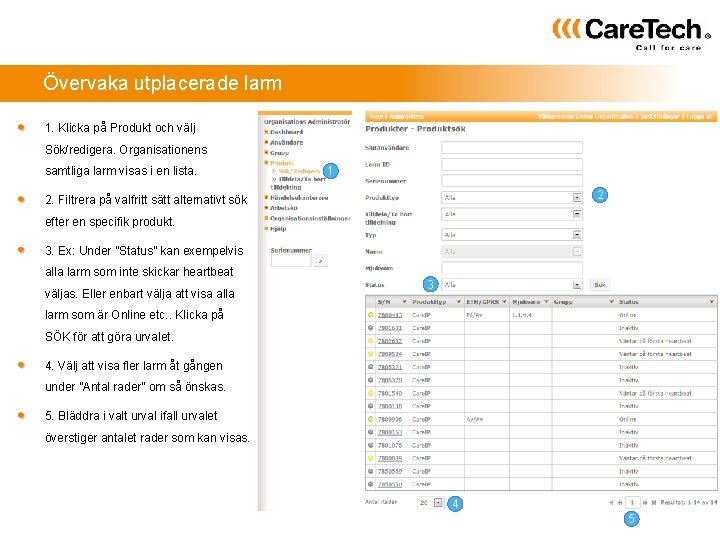This screenshot has height=540, width=720.
Task: Go to last results page icon
Action: pyautogui.click(x=654, y=503)
